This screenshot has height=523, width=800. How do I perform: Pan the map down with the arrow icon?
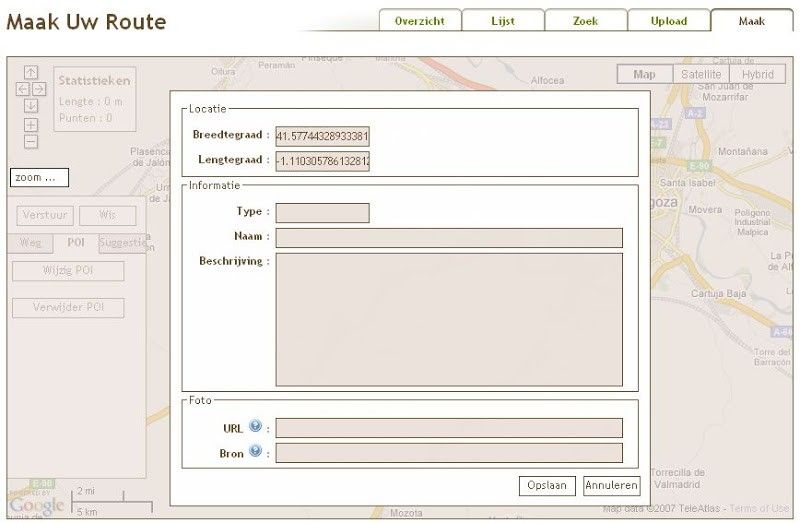click(31, 106)
